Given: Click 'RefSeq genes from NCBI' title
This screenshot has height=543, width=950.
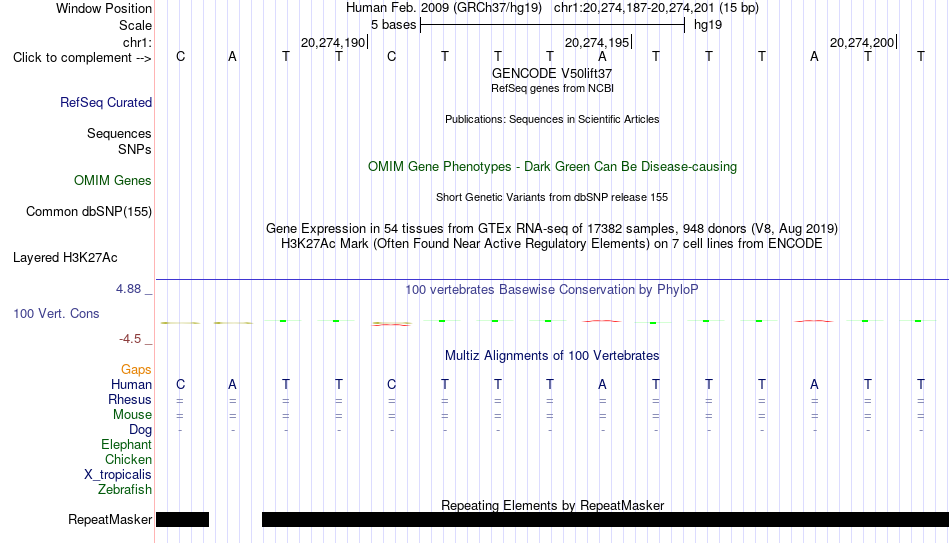Looking at the screenshot, I should (553, 88).
